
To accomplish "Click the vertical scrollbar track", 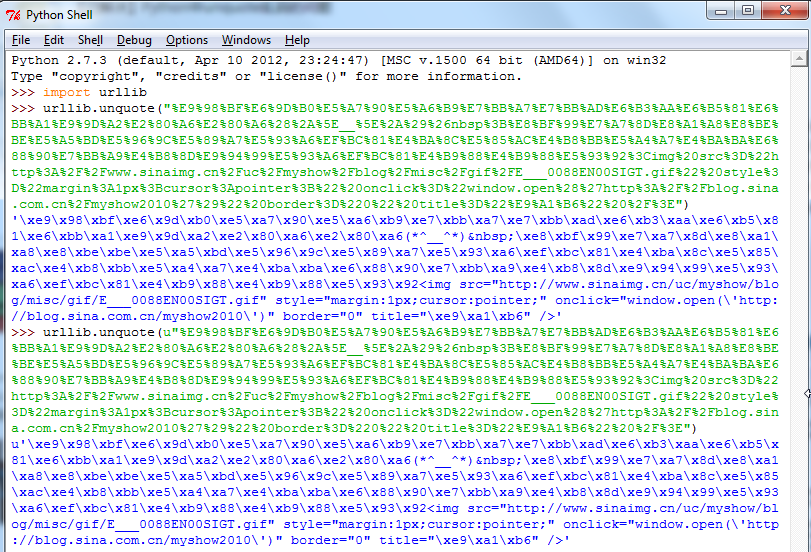I will point(799,310).
